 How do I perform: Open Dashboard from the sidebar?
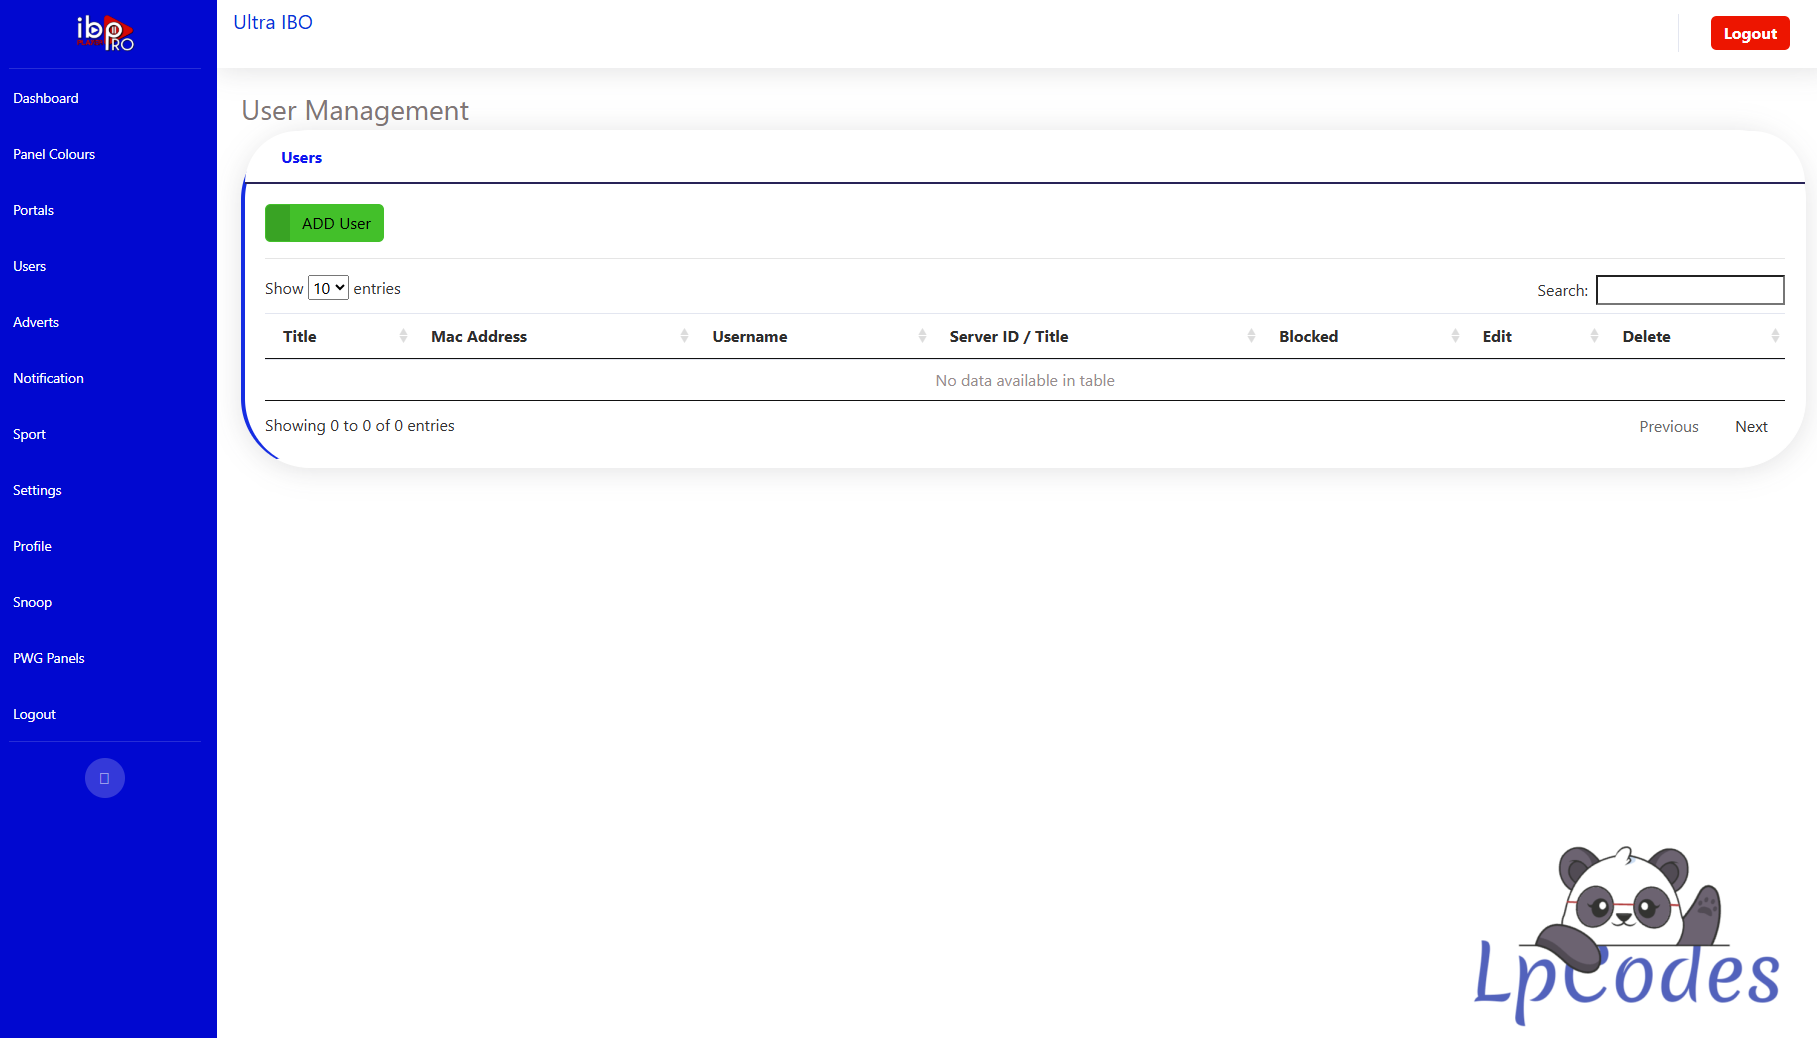[46, 98]
